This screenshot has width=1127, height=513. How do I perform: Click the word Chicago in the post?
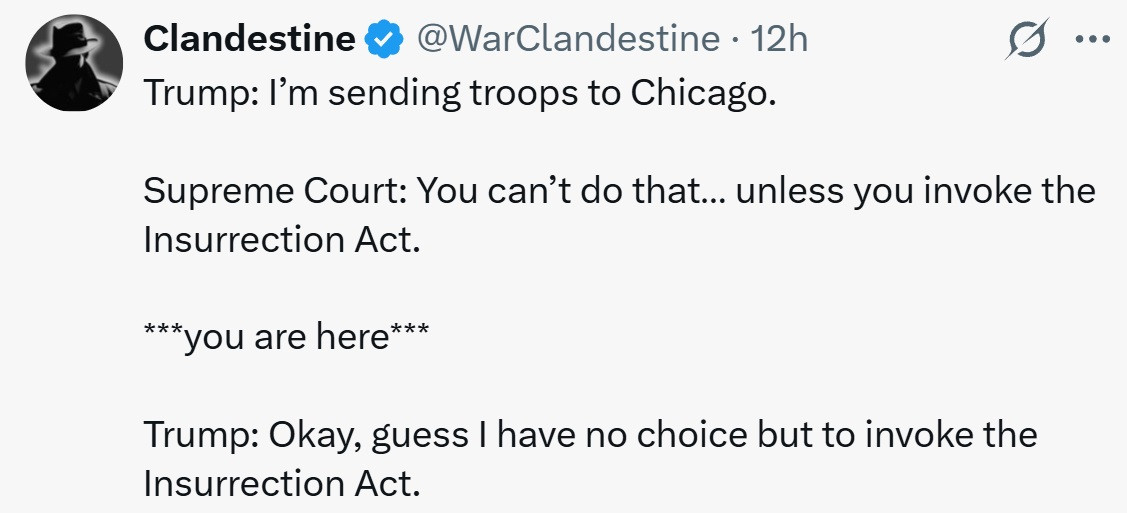coord(702,94)
